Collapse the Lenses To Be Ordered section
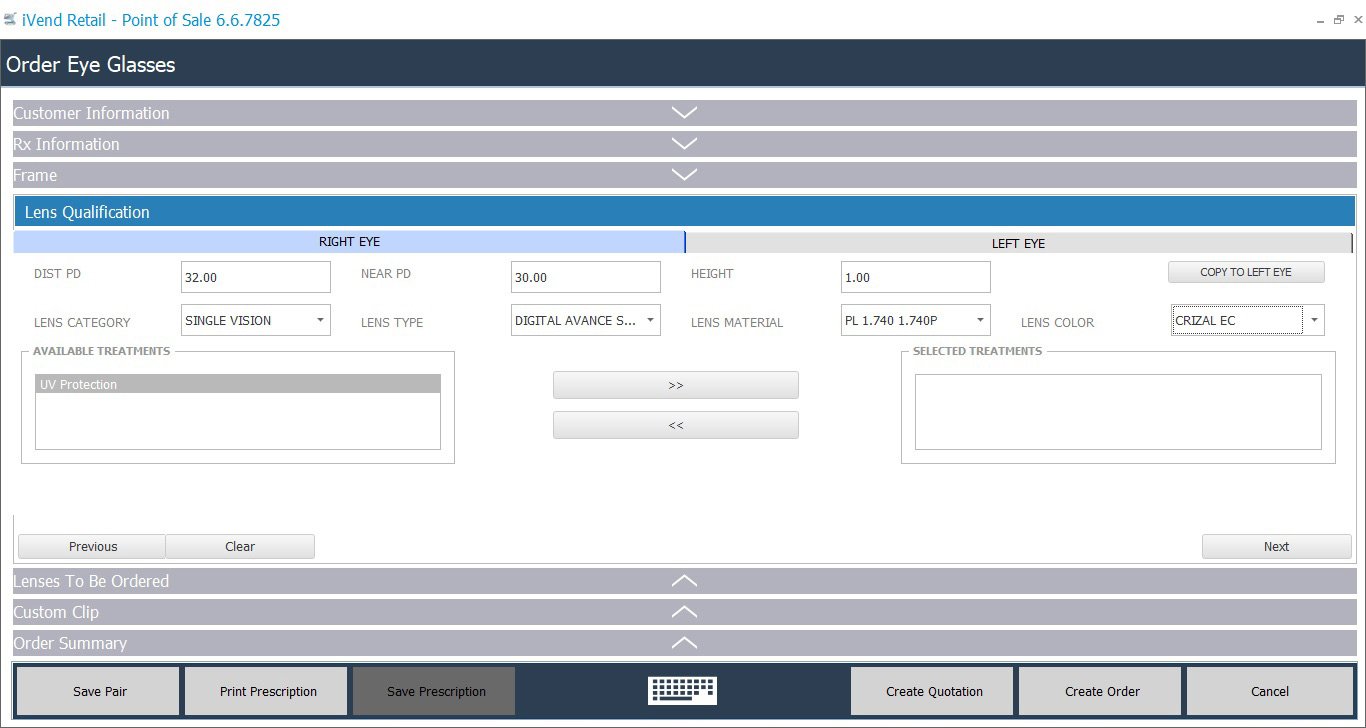The width and height of the screenshot is (1366, 728). 684,580
